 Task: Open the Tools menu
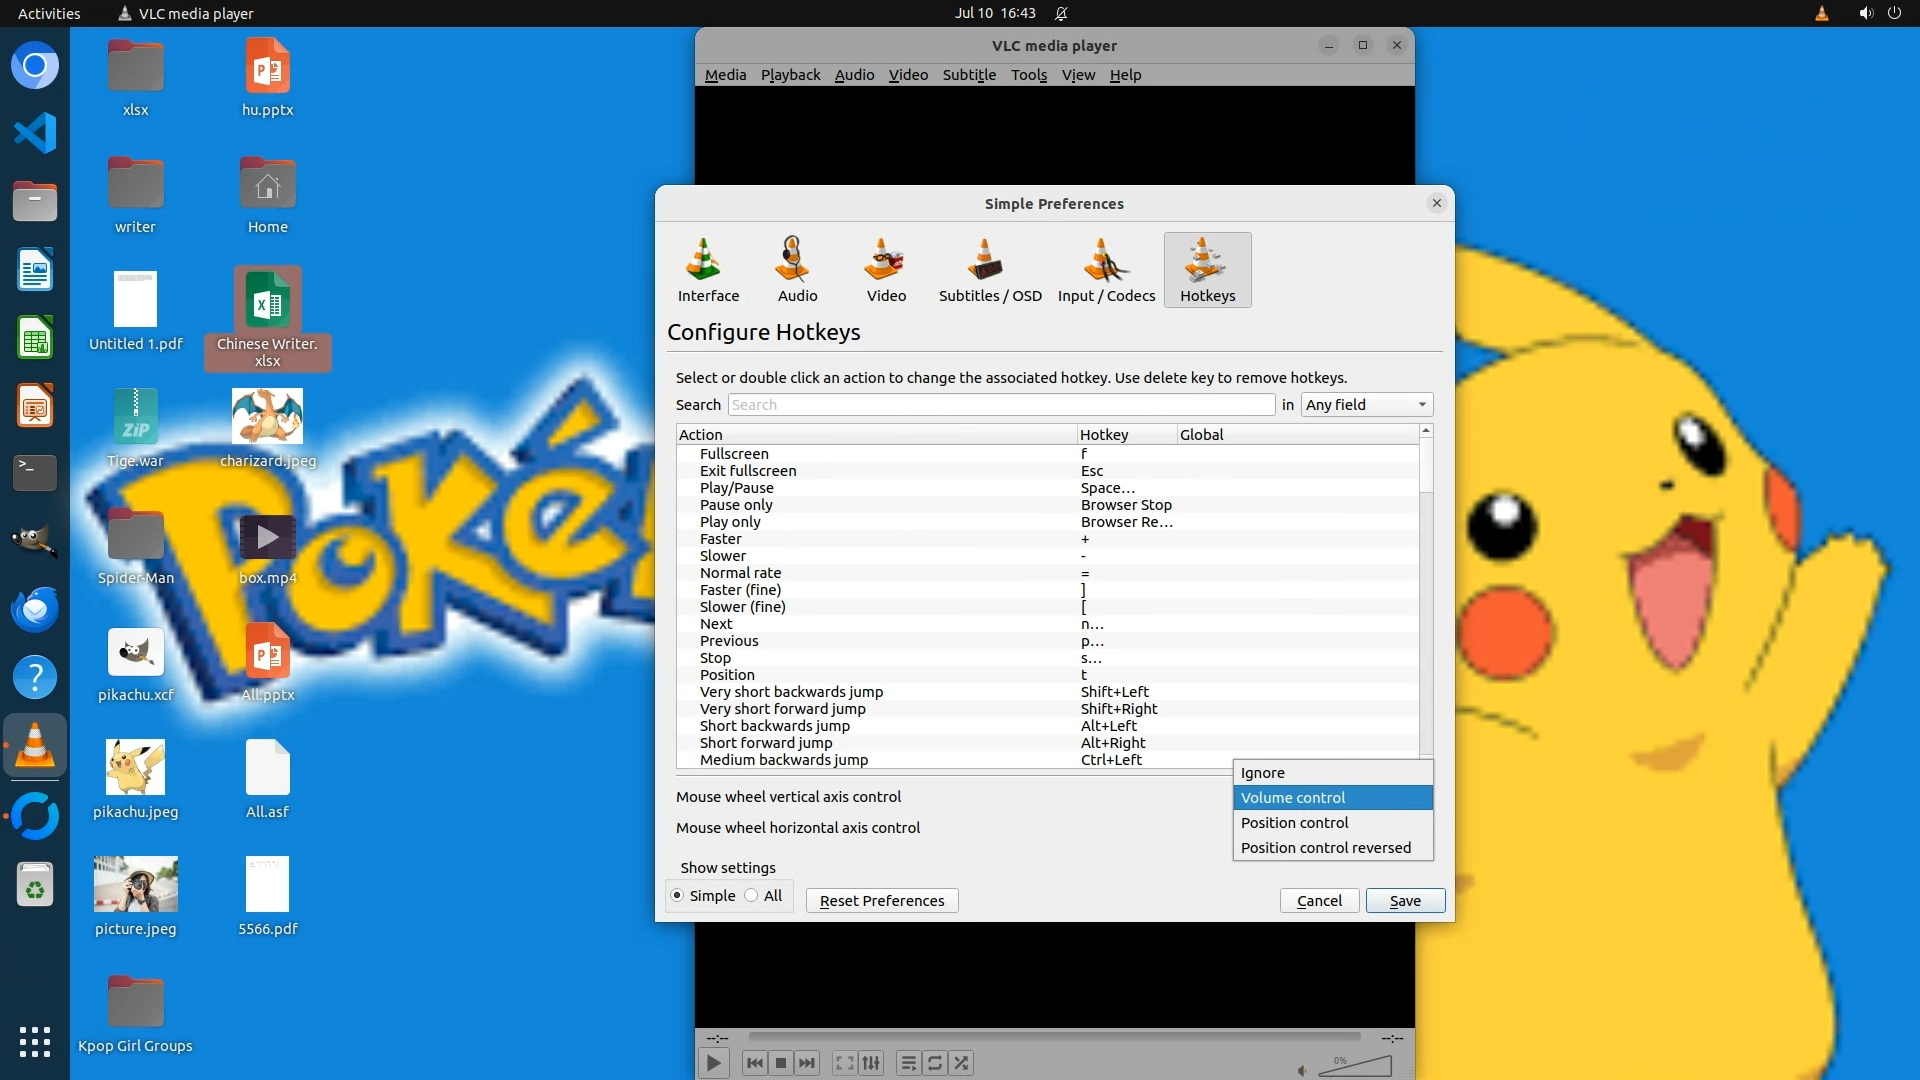tap(1028, 75)
